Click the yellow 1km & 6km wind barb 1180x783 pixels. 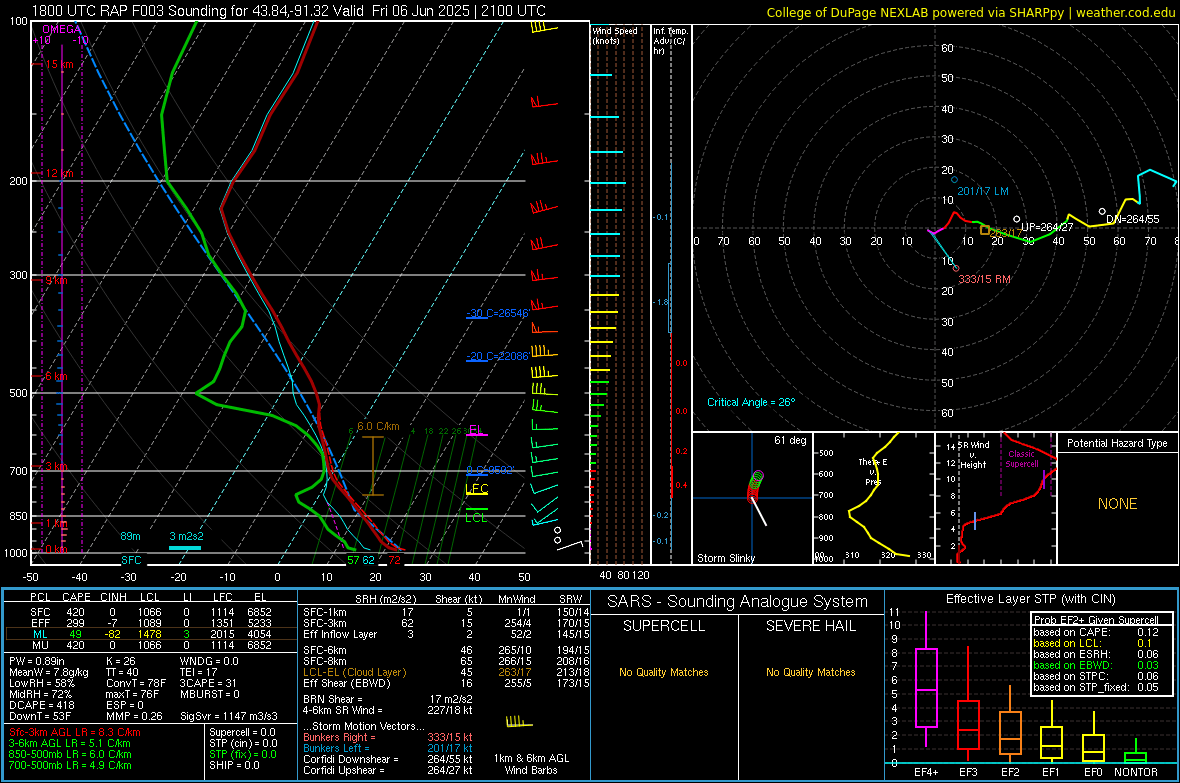519,722
